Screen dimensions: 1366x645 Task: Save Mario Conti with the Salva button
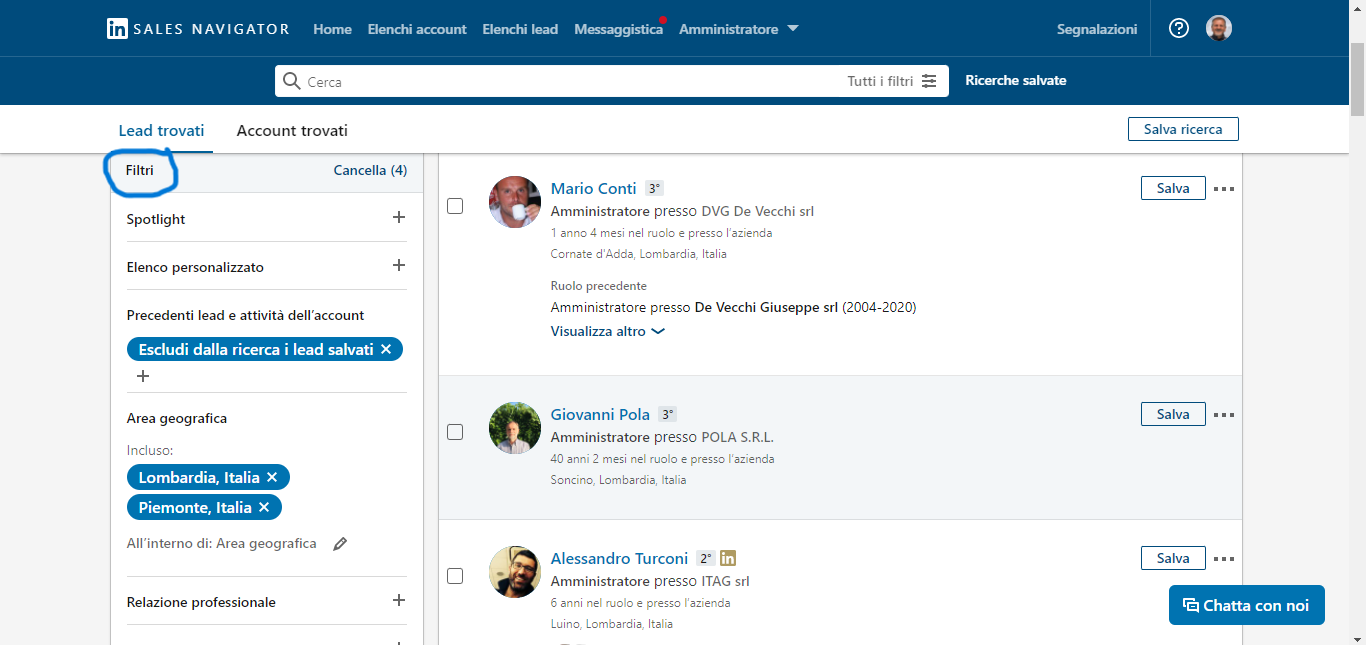(1173, 188)
